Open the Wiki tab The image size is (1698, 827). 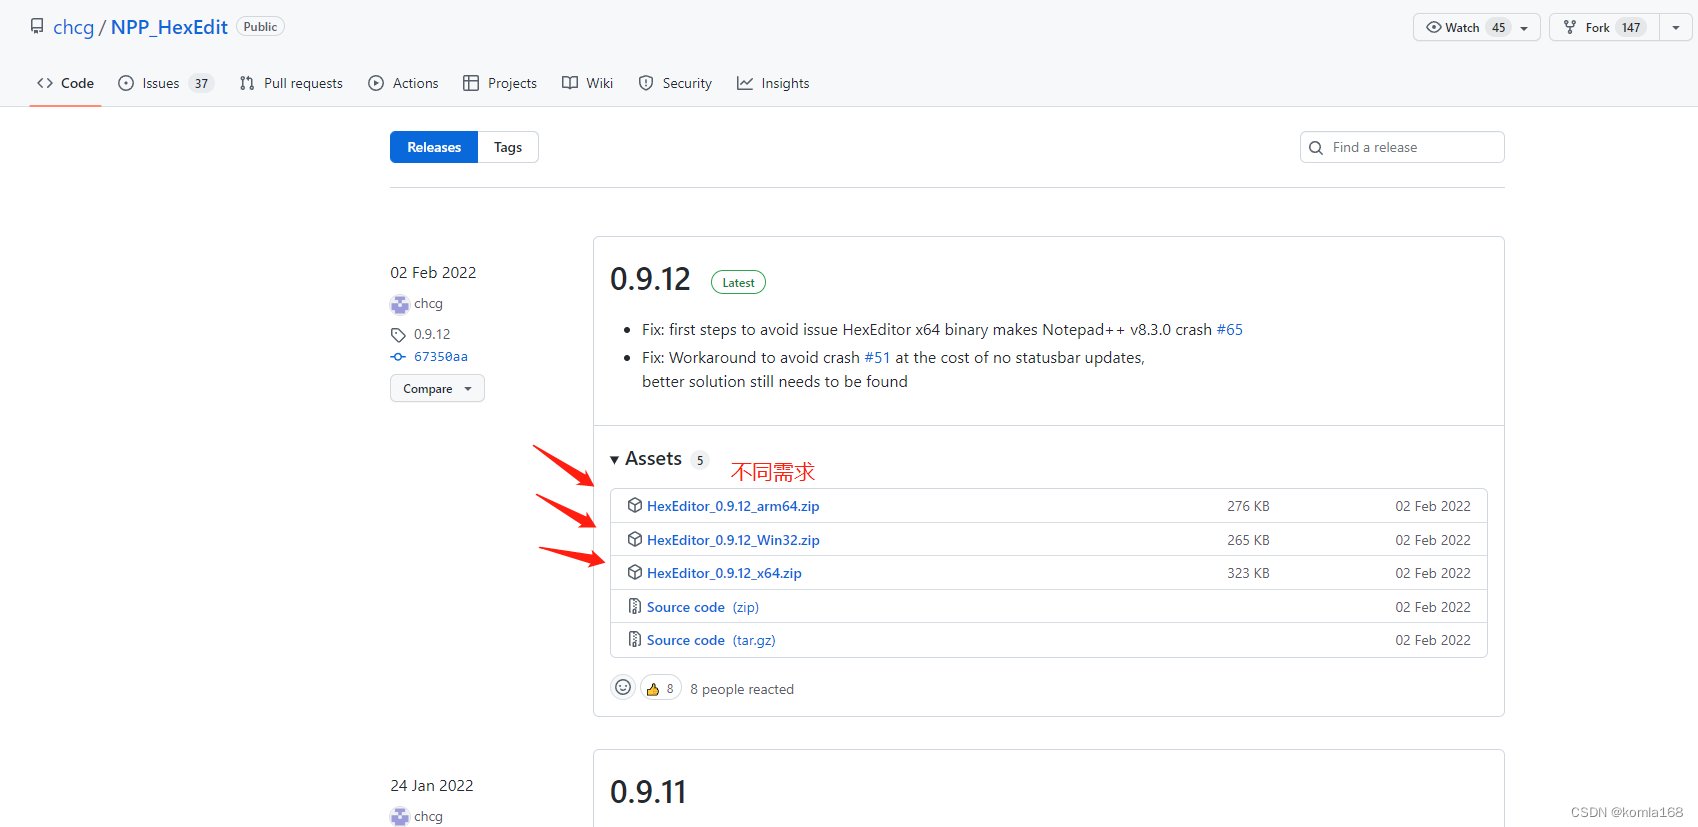(x=588, y=83)
